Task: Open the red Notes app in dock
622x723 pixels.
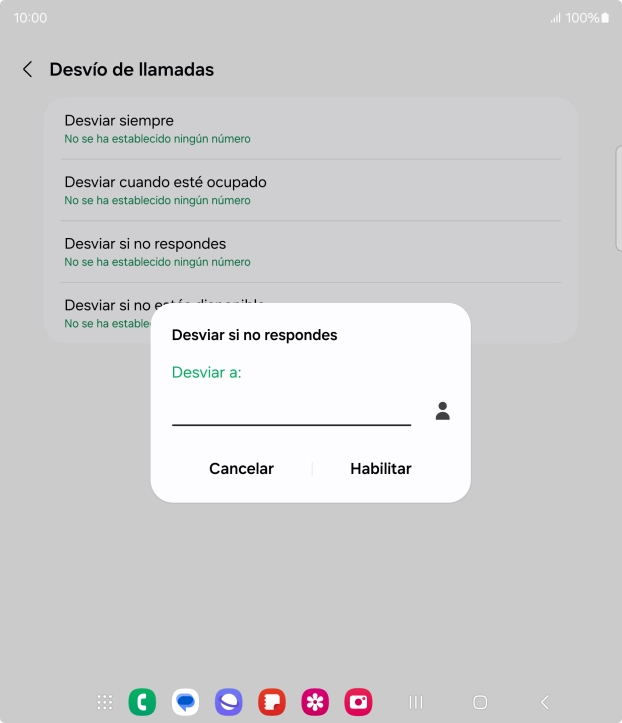Action: point(272,702)
